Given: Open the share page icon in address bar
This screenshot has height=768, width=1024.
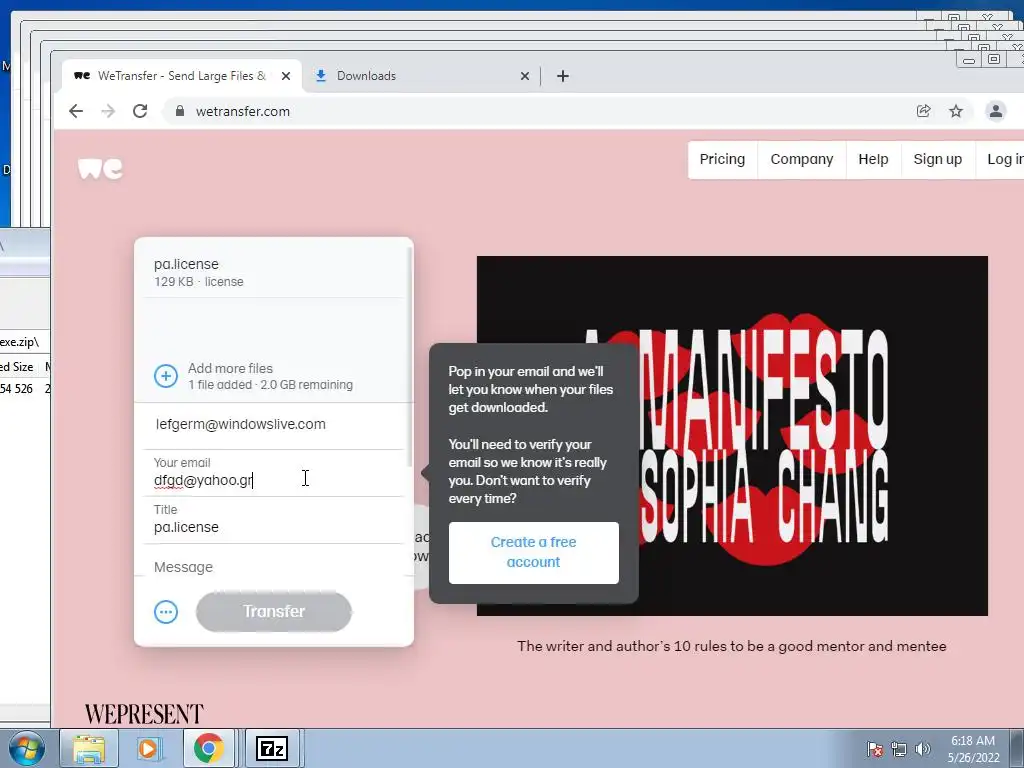Looking at the screenshot, I should (x=923, y=111).
